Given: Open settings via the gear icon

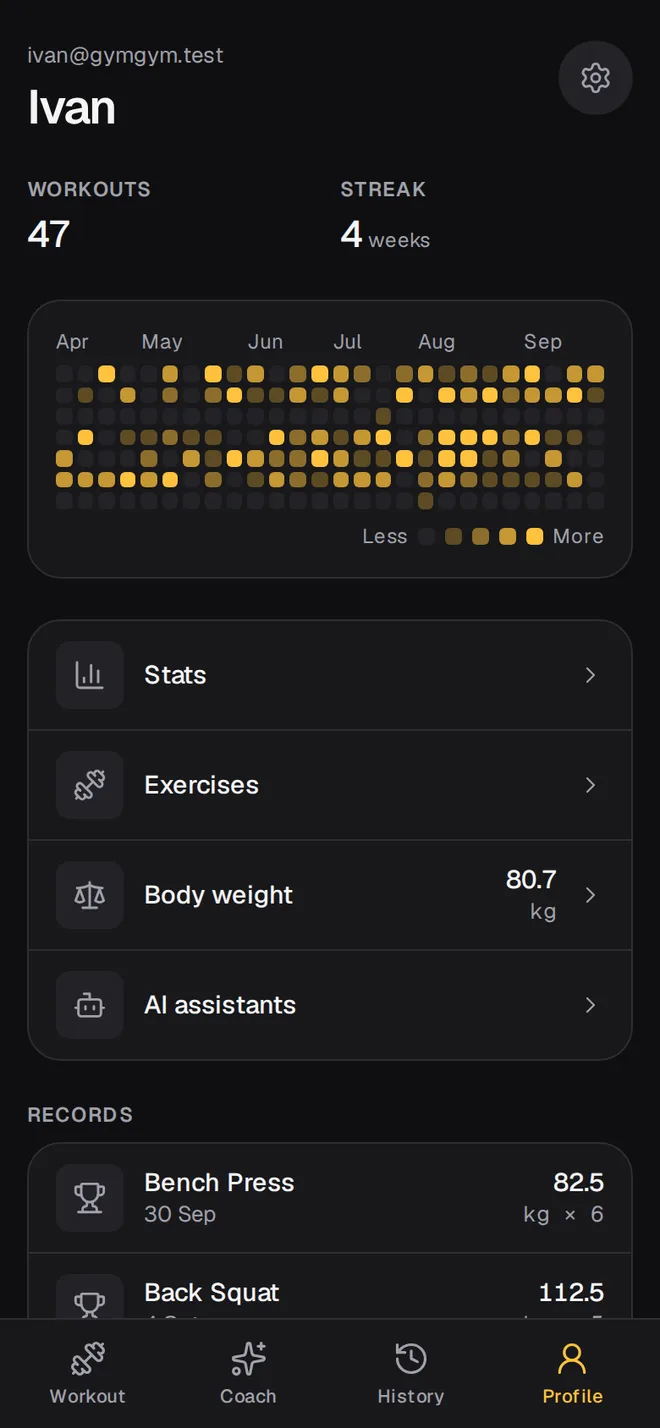Looking at the screenshot, I should tap(595, 78).
